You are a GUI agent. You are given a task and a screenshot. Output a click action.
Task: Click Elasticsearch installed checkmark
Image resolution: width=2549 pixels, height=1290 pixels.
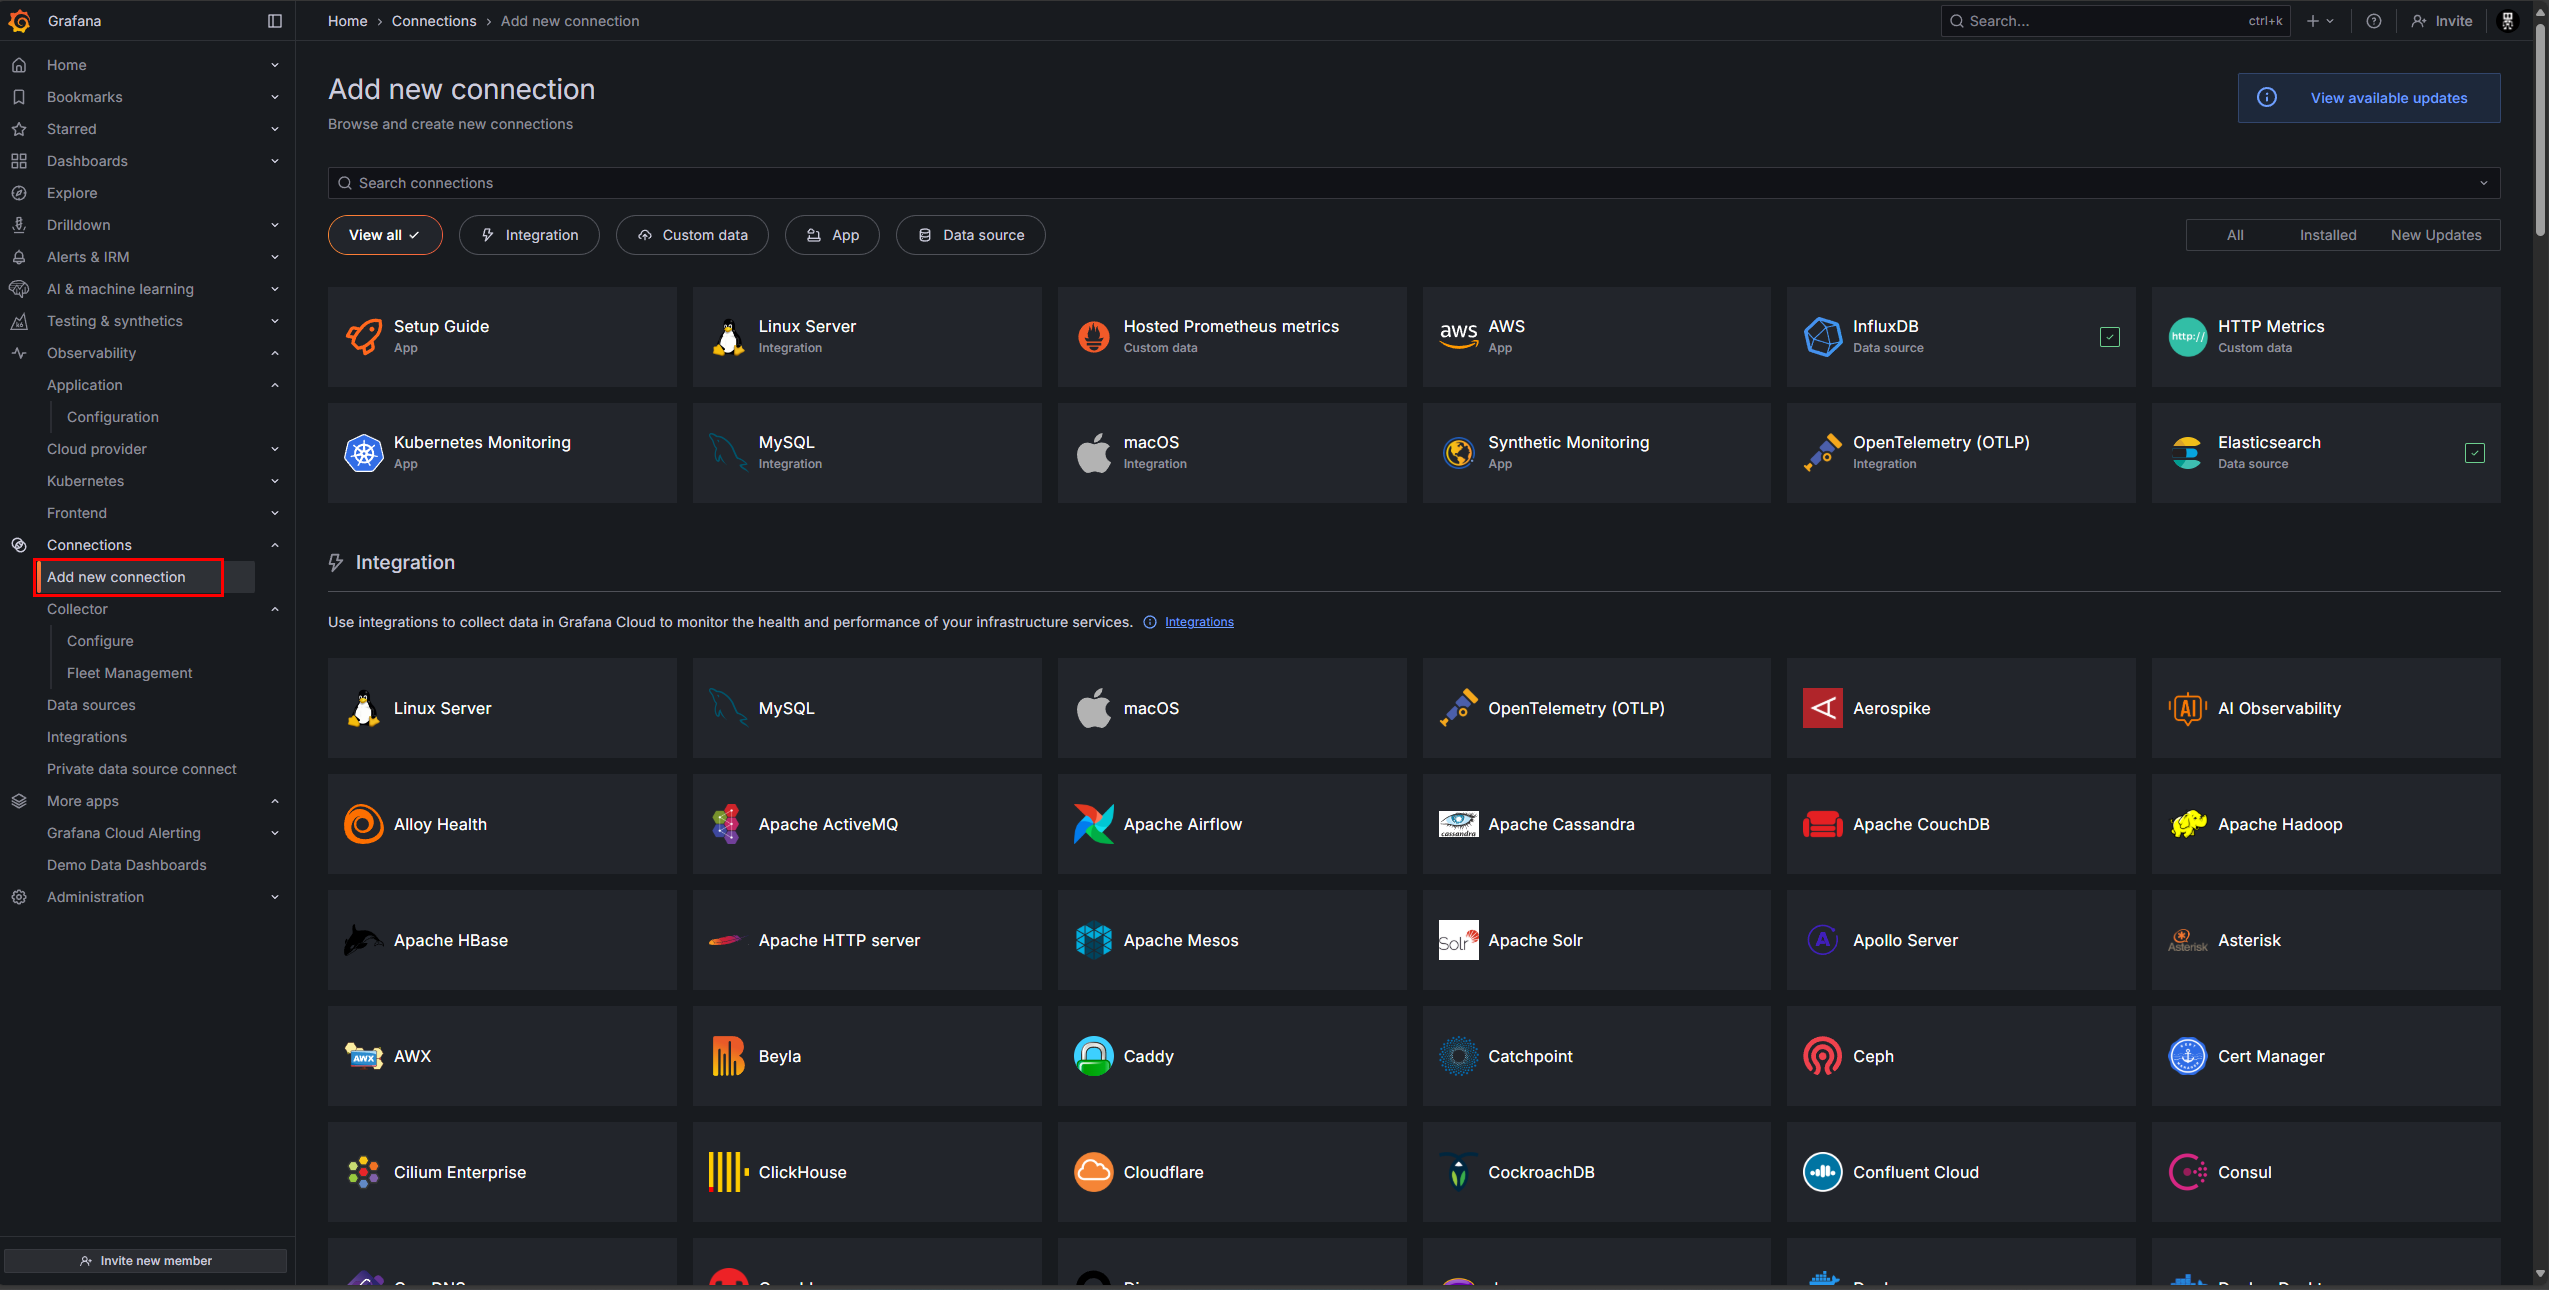click(2475, 453)
